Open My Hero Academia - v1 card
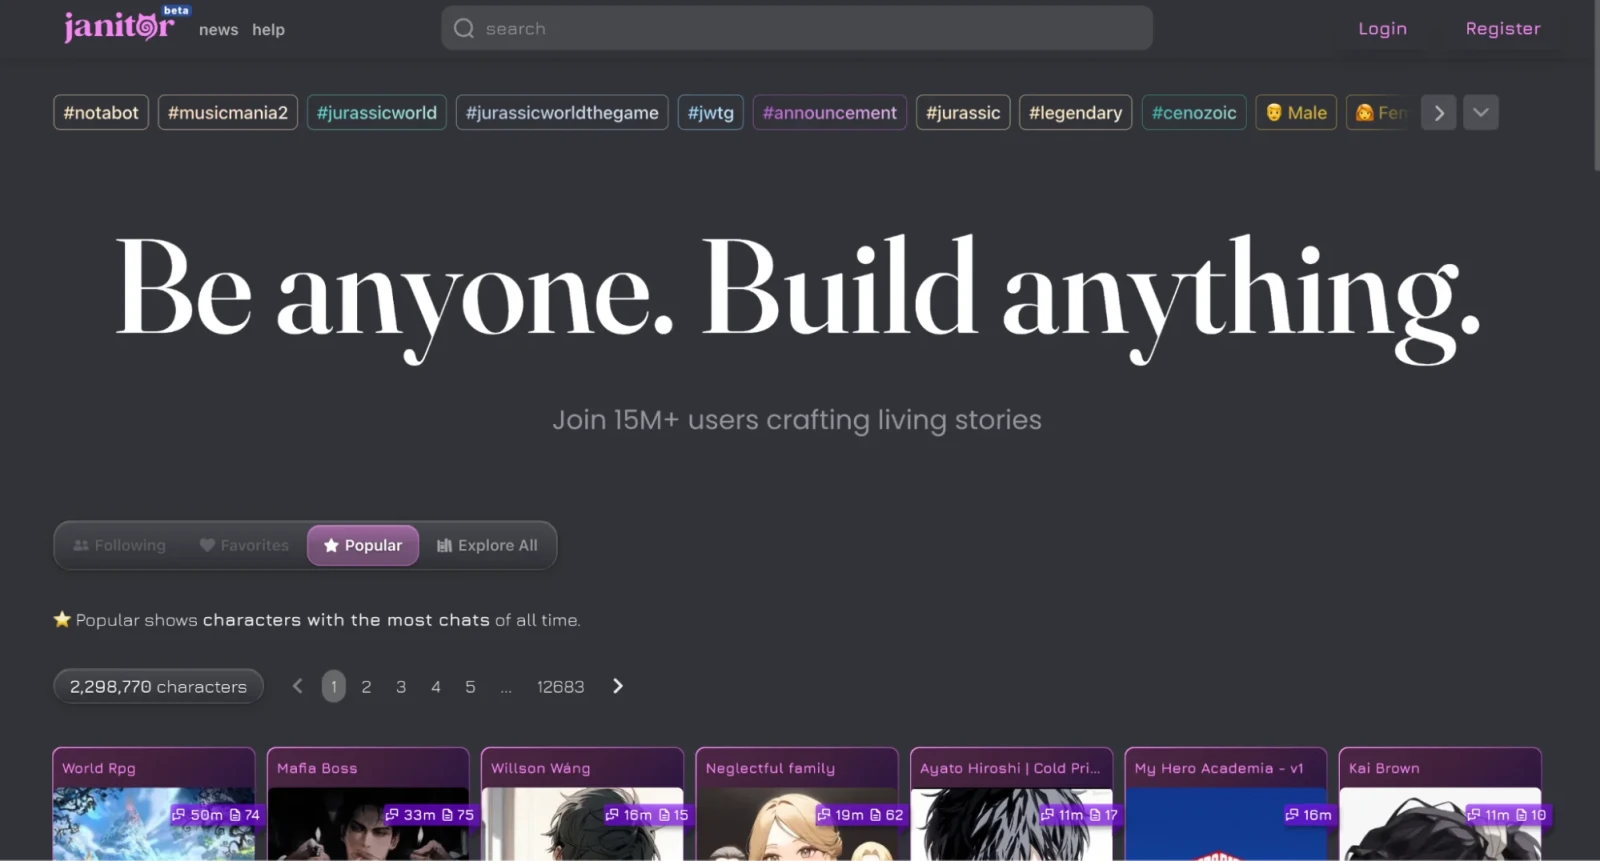The image size is (1600, 861). 1226,804
